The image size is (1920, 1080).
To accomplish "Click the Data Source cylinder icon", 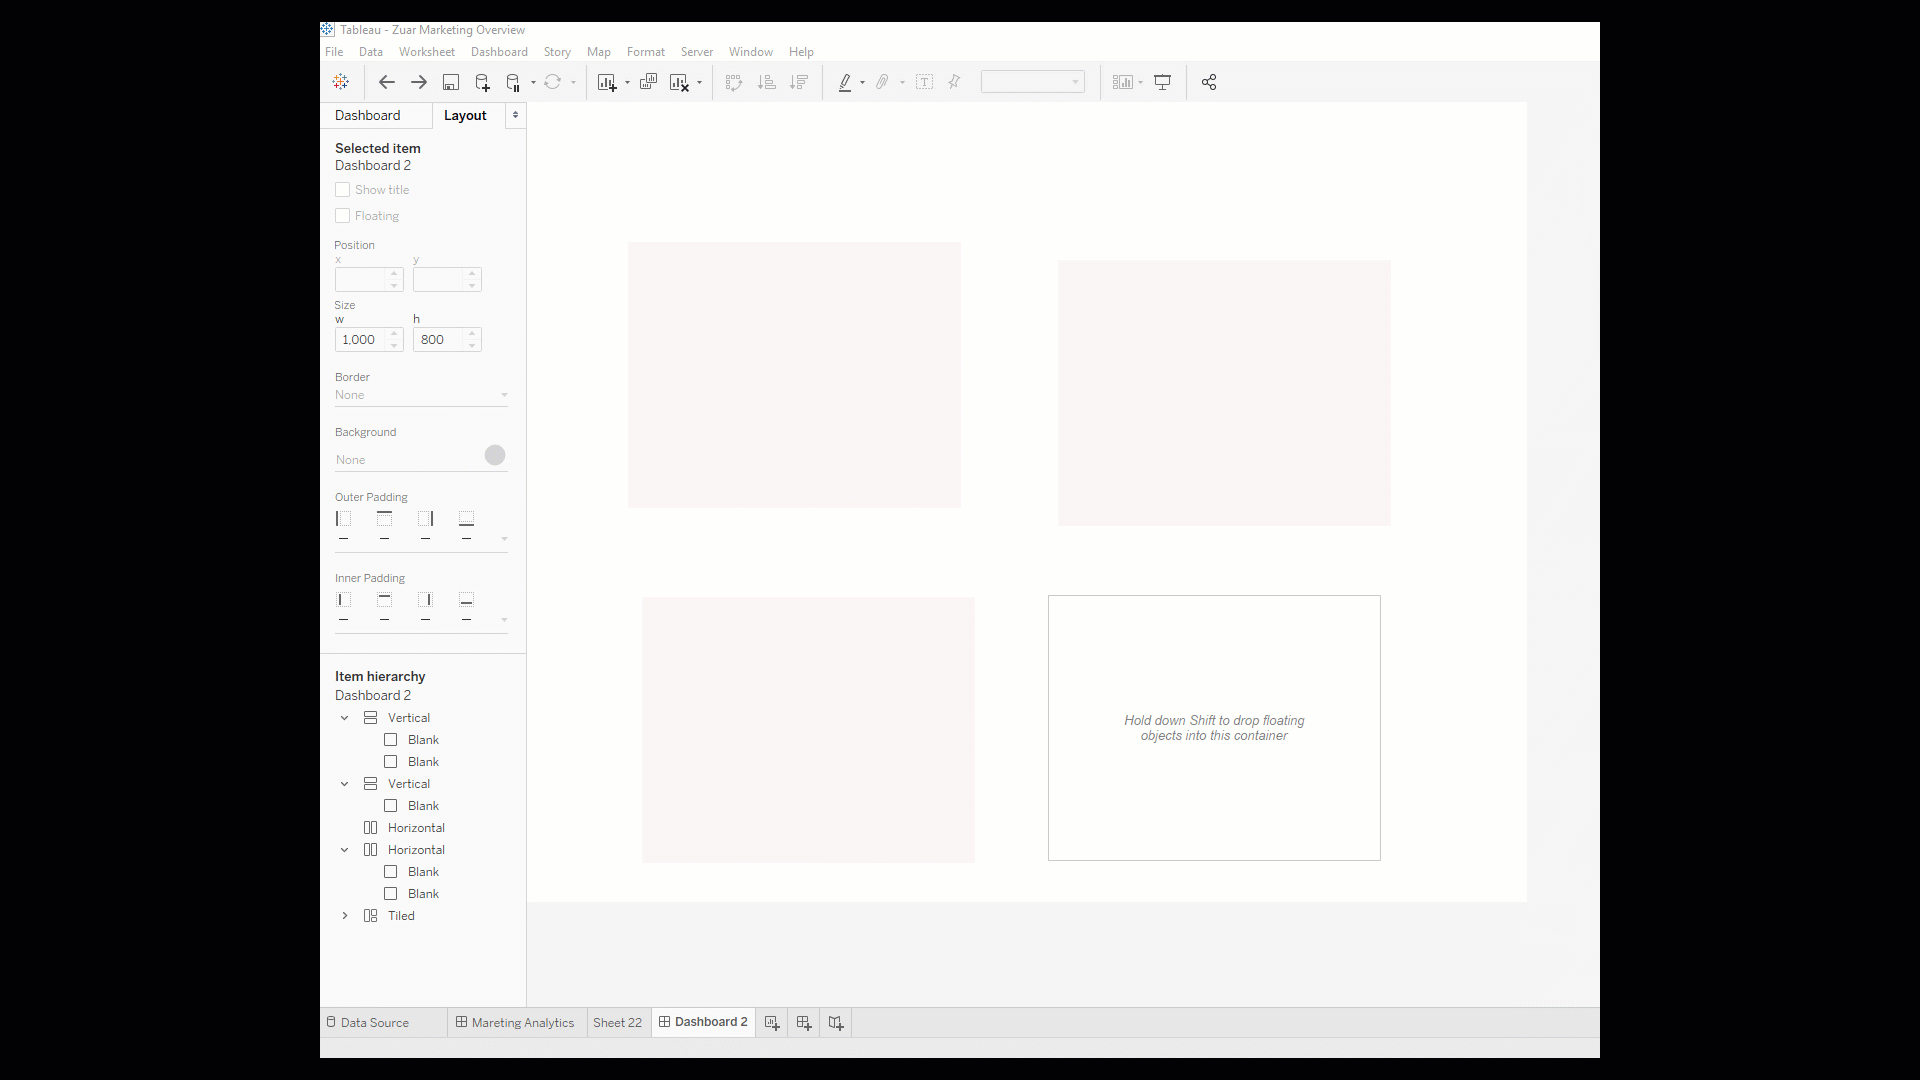I will 331,1022.
